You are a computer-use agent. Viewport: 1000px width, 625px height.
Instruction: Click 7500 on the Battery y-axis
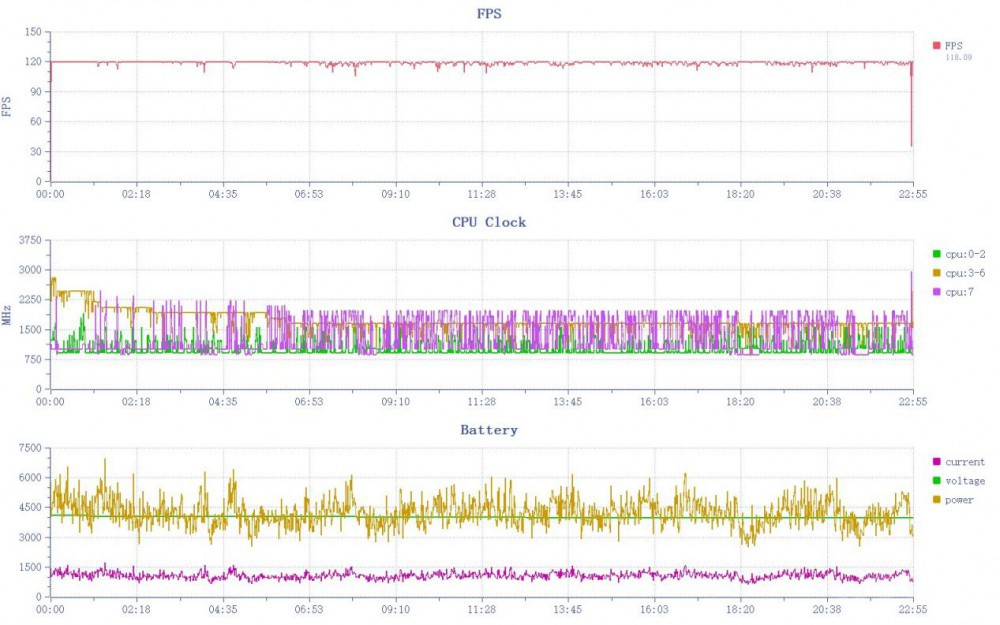tap(31, 448)
